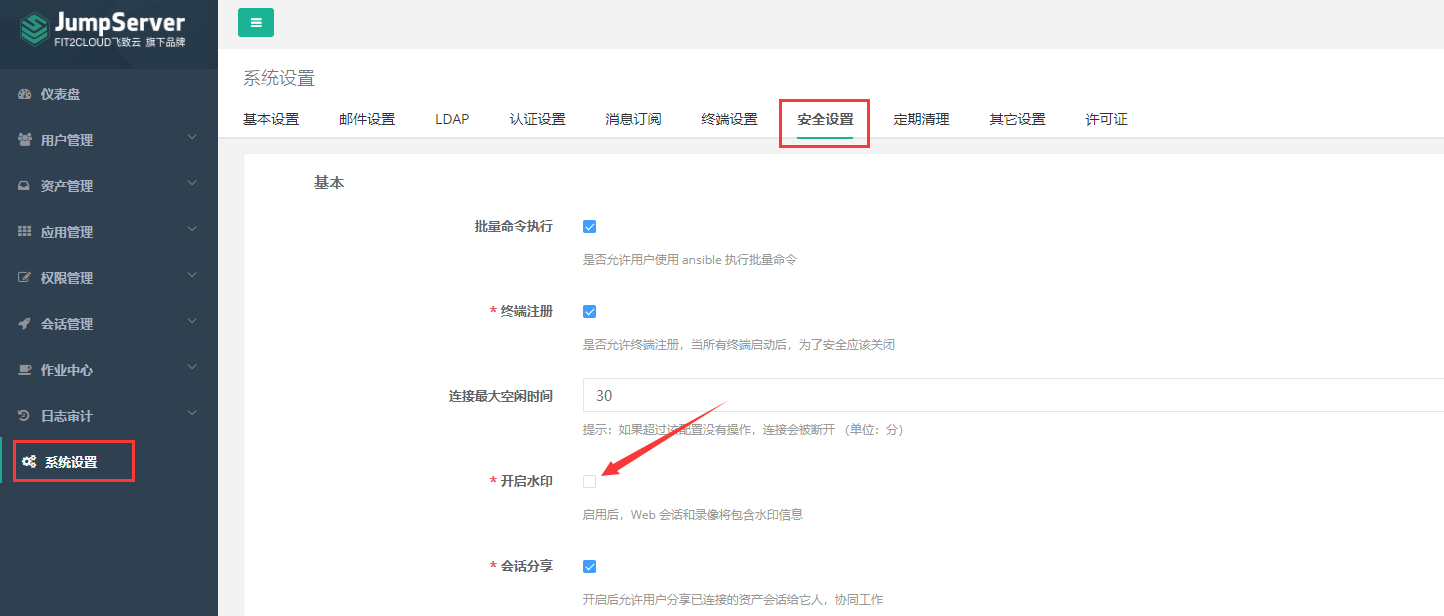This screenshot has height=616, width=1444.
Task: Open the 定期清理 settings page
Action: pyautogui.click(x=921, y=118)
